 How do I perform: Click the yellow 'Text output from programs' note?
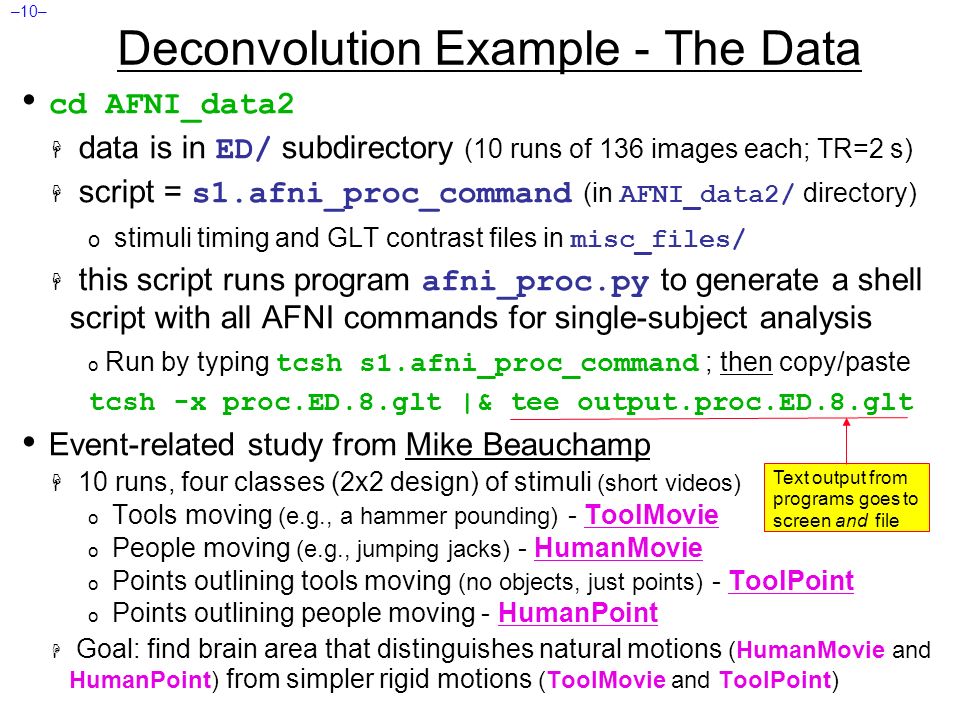pos(847,498)
